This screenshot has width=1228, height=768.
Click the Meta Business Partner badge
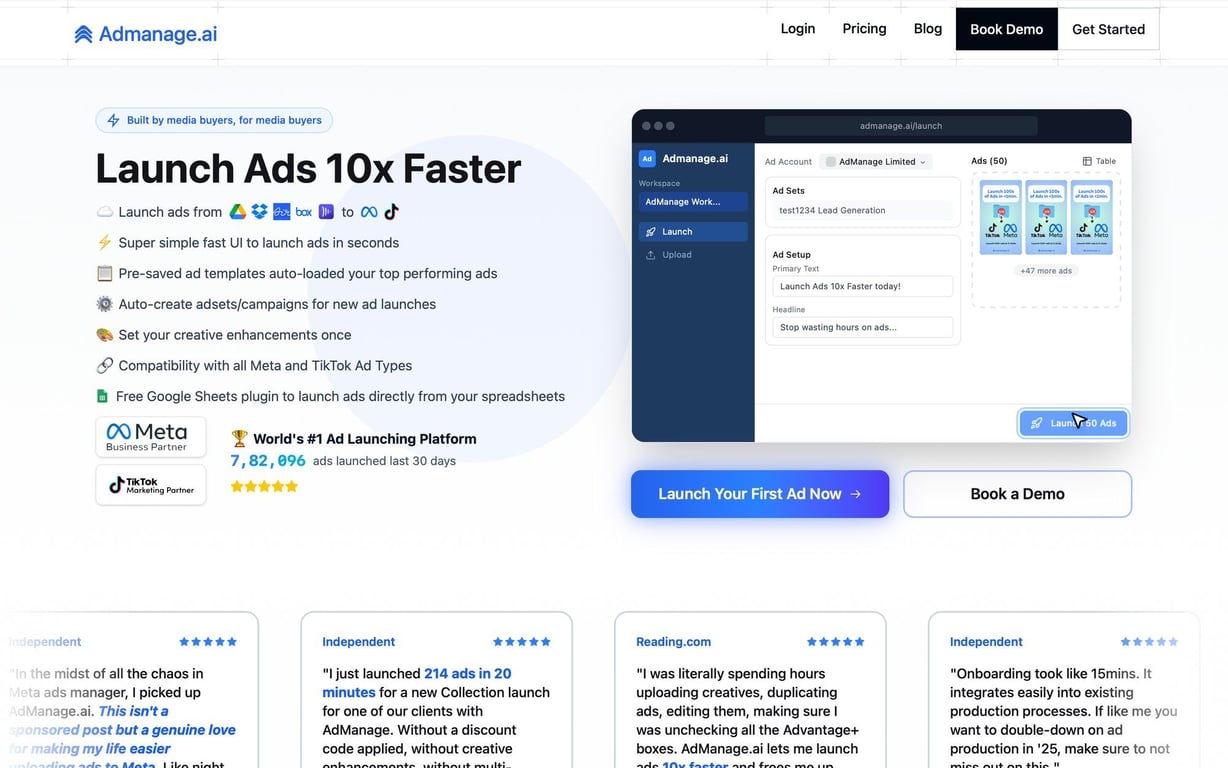[151, 437]
